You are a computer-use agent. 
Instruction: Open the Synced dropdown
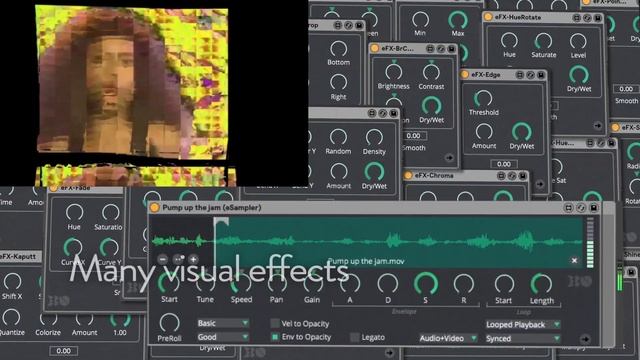(522, 338)
